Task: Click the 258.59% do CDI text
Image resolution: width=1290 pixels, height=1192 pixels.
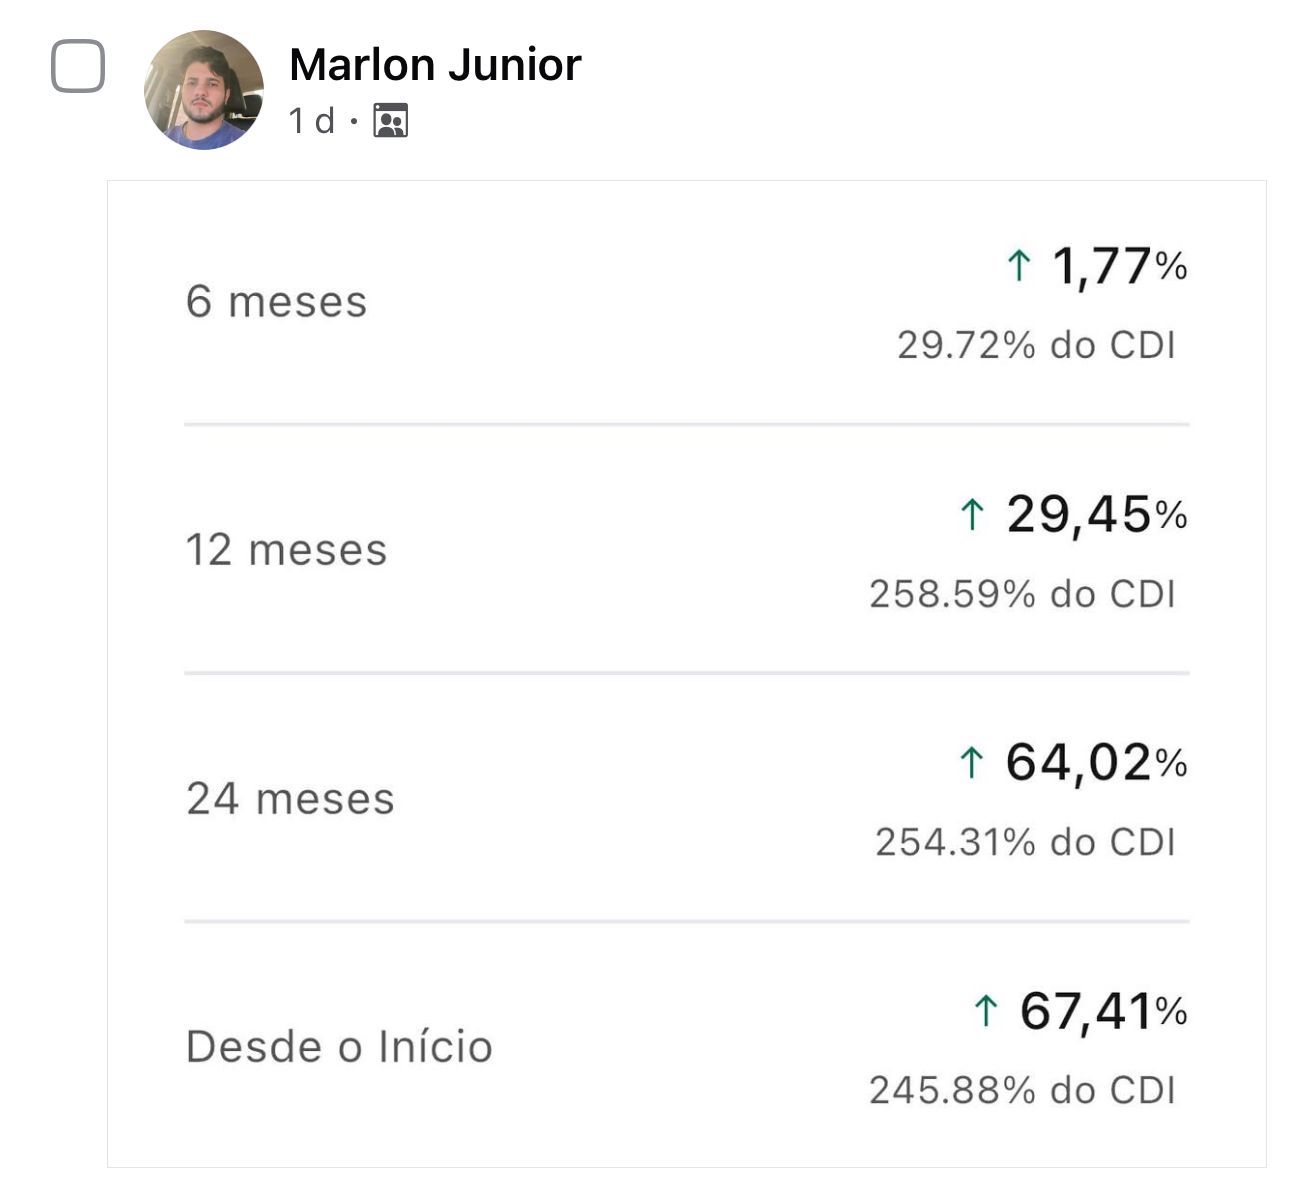Action: (1023, 594)
